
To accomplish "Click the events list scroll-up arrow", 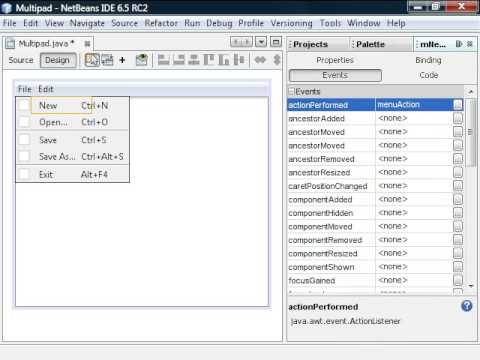I will 470,91.
